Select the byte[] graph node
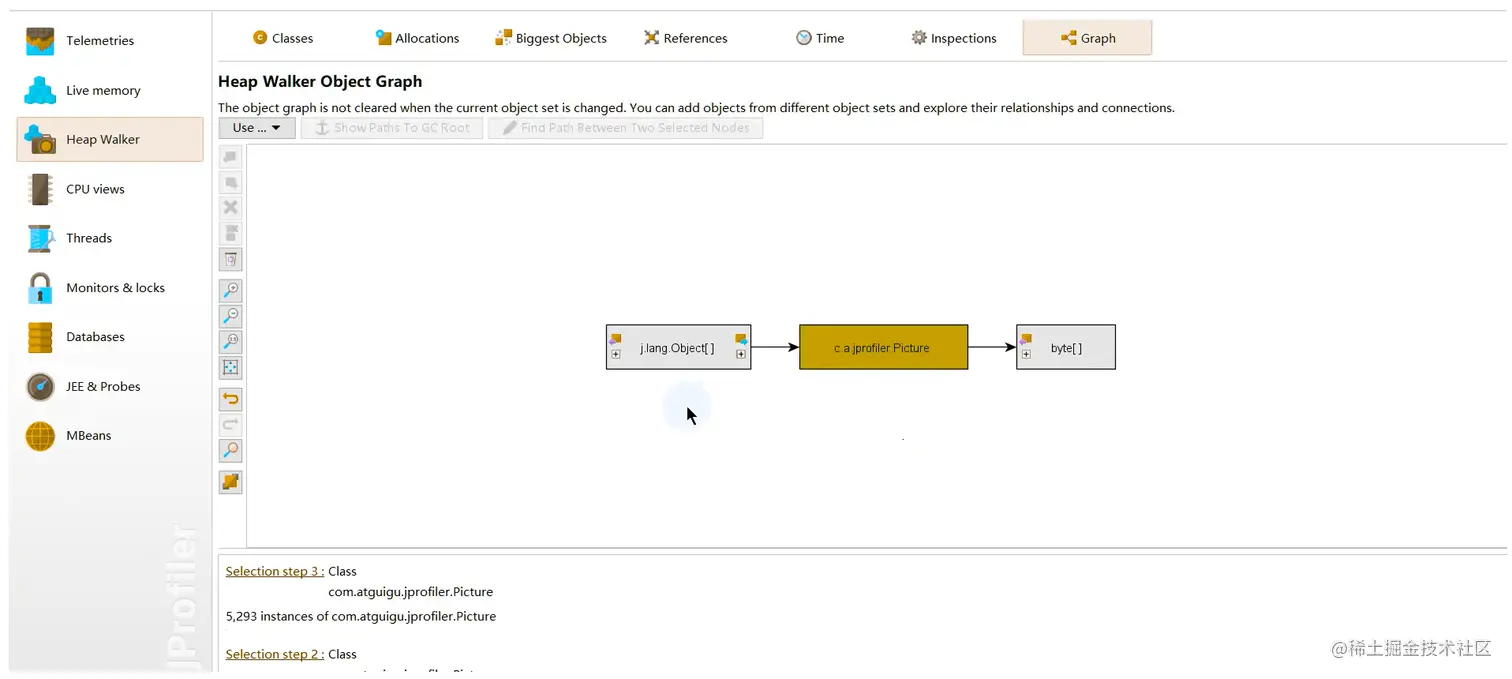Viewport: 1512px width, 679px height. 1066,347
